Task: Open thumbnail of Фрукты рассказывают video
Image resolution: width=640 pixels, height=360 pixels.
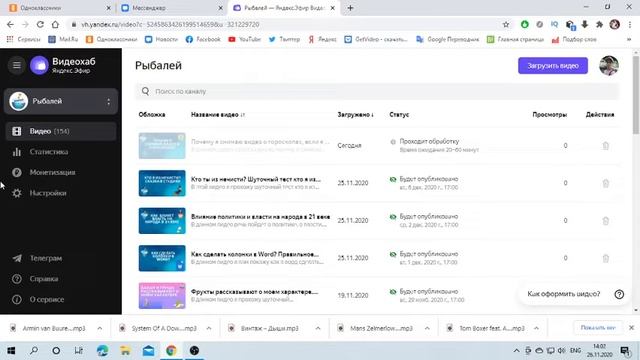Action: coord(162,296)
